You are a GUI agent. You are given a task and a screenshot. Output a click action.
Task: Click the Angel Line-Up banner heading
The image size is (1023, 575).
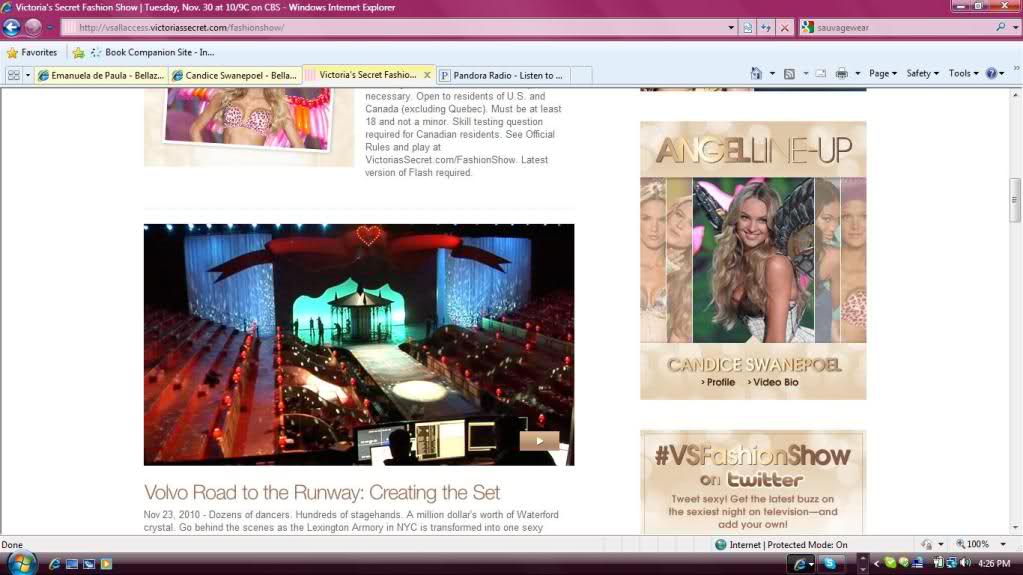point(753,150)
